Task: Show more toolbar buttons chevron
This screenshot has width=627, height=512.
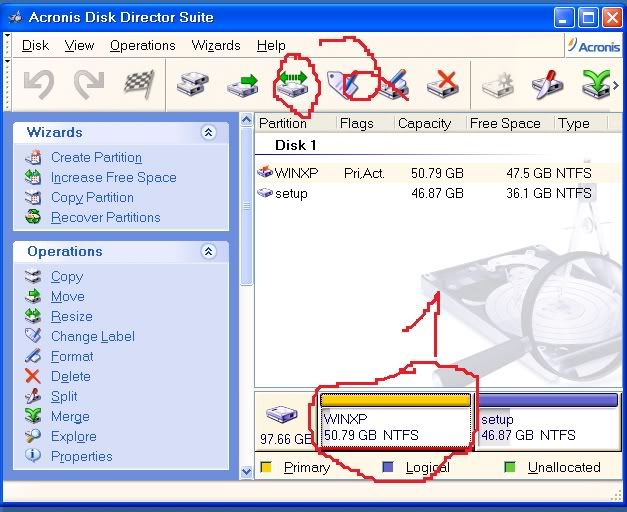Action: (x=616, y=85)
